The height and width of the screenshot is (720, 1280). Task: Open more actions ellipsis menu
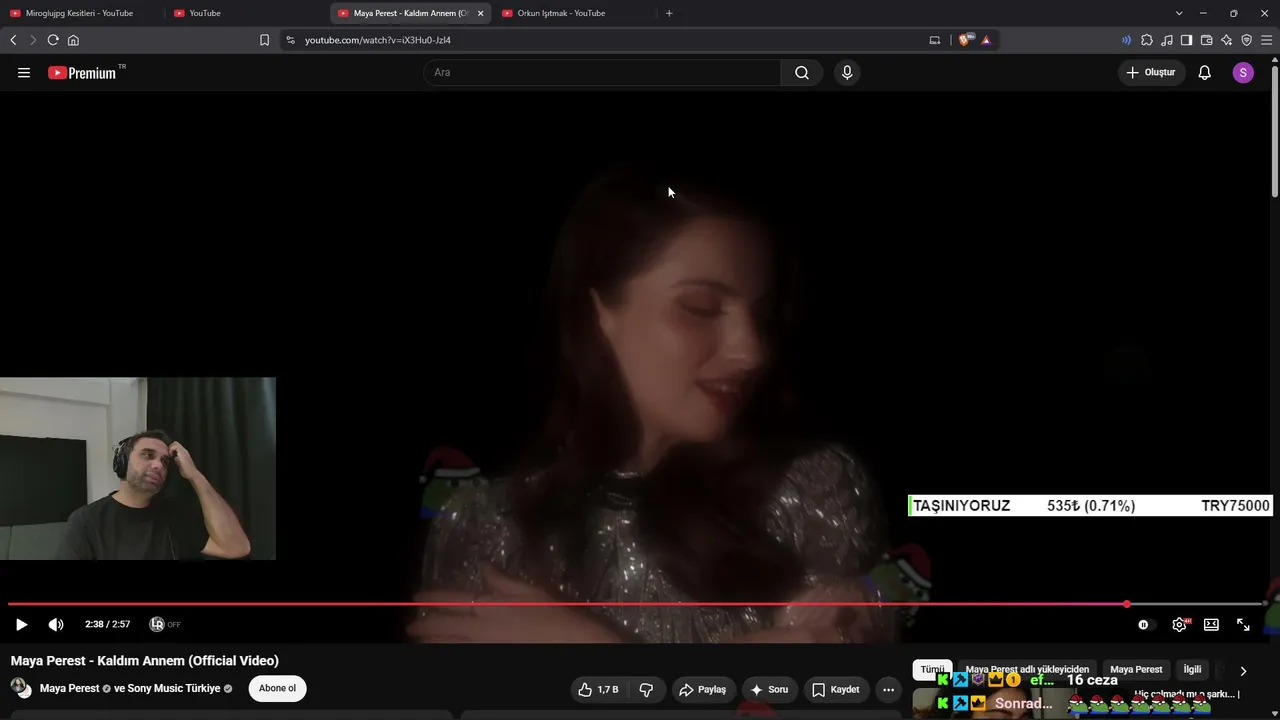(888, 689)
